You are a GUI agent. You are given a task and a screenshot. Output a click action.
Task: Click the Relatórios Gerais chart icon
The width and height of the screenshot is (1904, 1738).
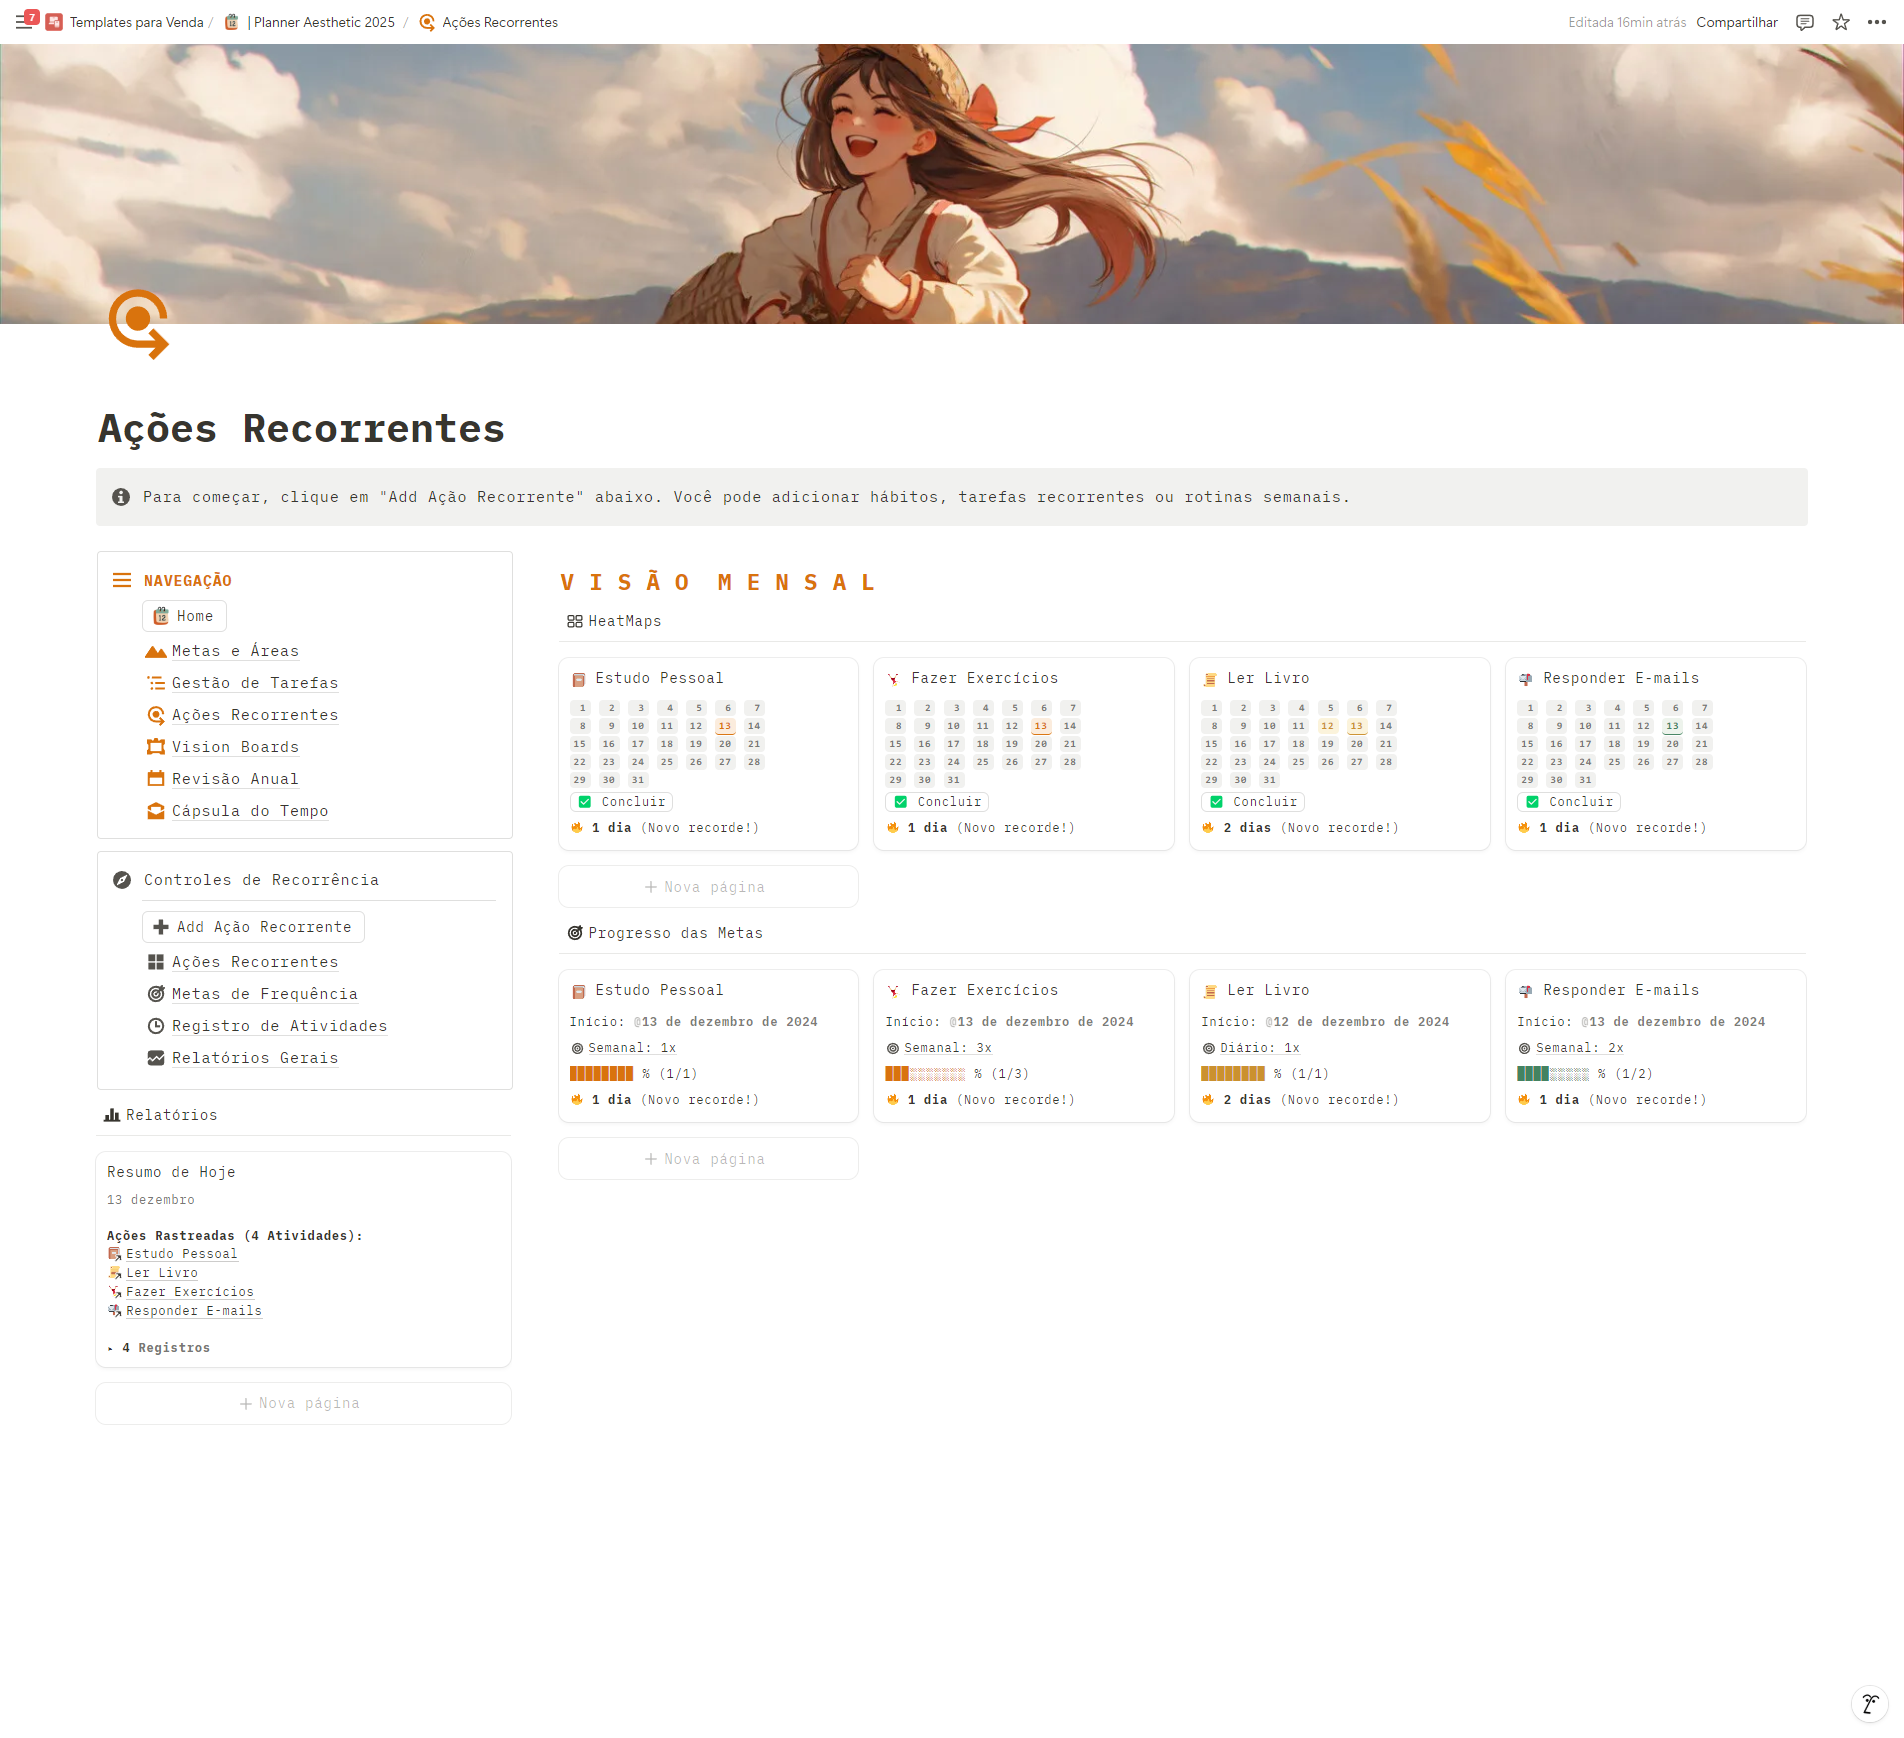pyautogui.click(x=156, y=1058)
